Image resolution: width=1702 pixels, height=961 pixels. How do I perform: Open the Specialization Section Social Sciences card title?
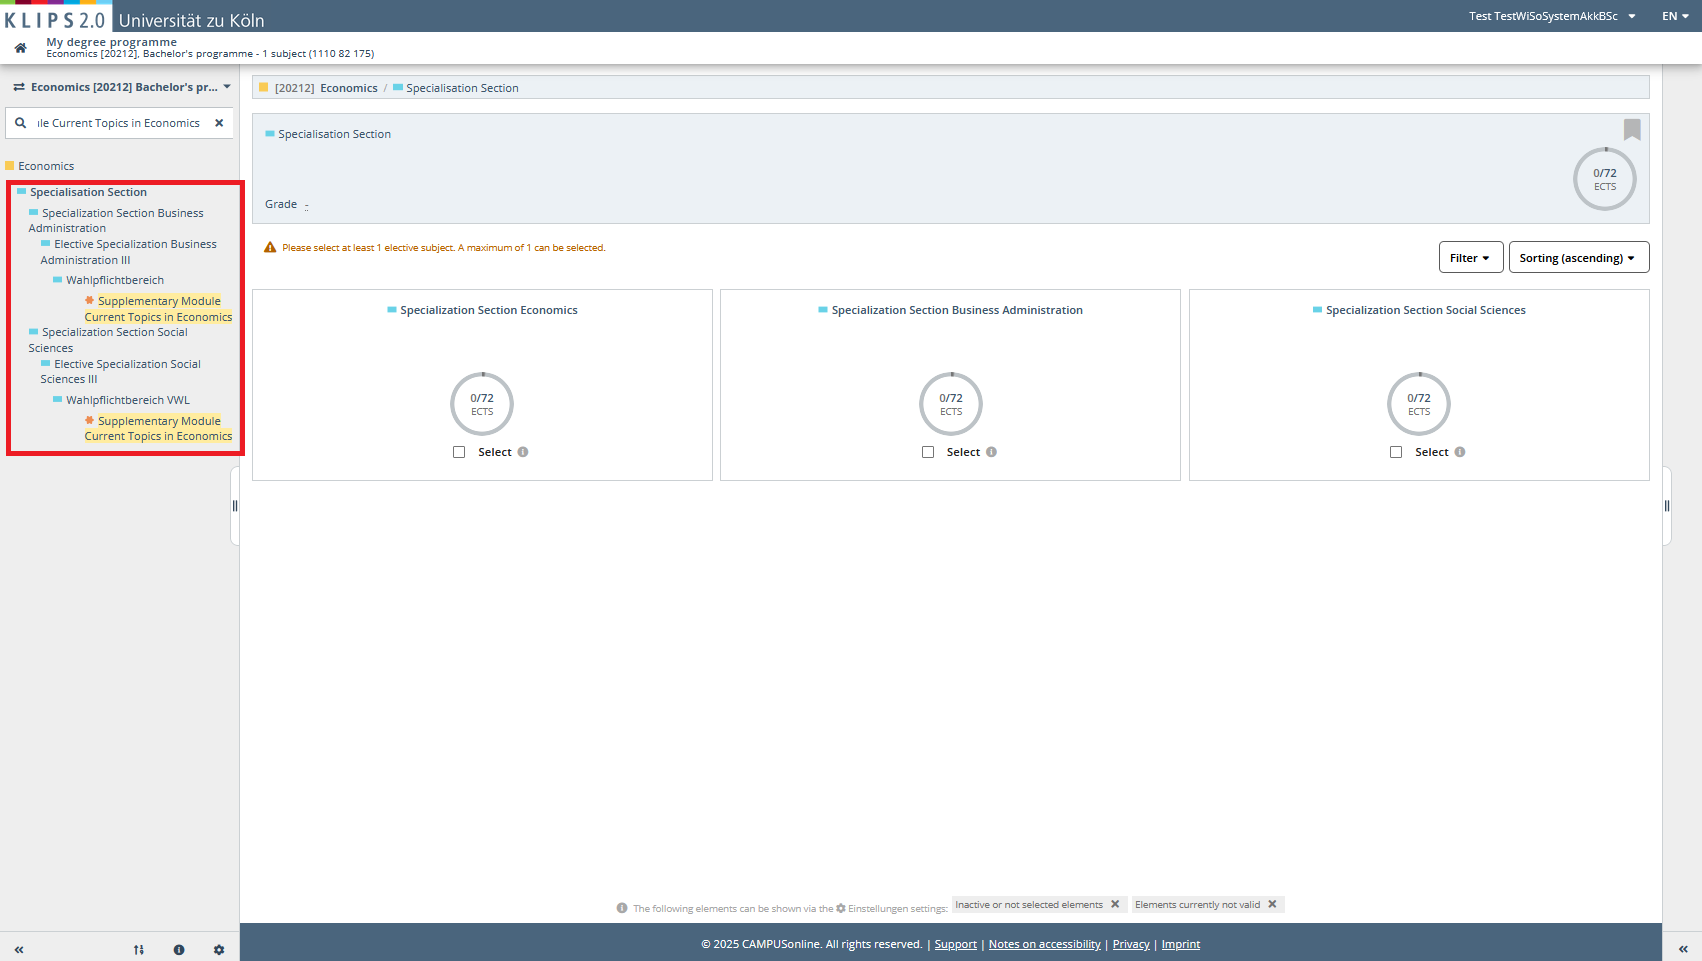(1426, 310)
